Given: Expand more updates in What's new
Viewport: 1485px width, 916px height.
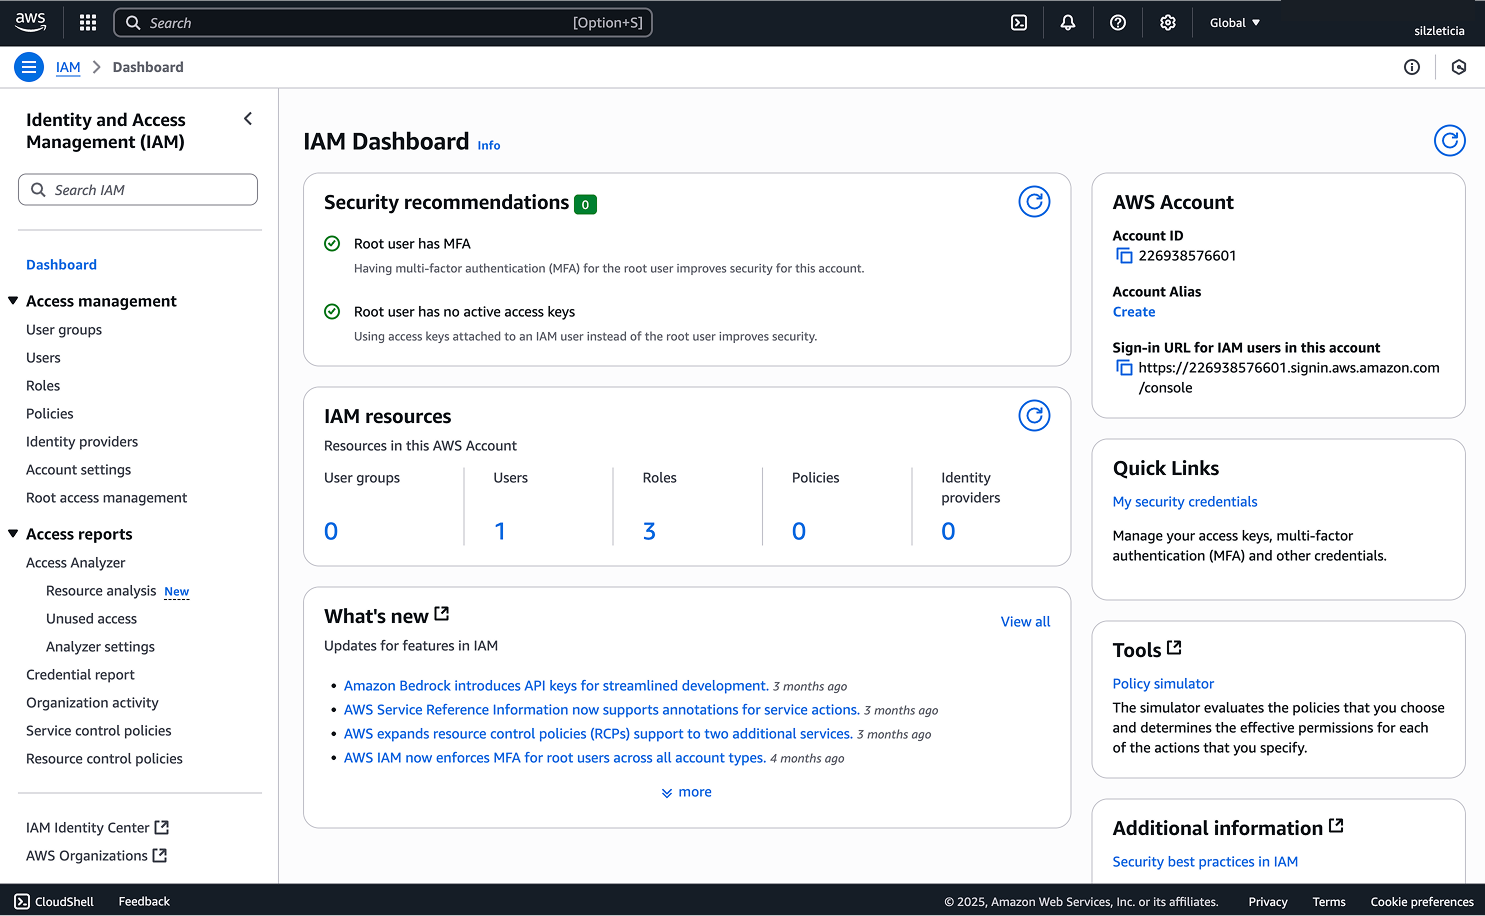Looking at the screenshot, I should click(686, 791).
